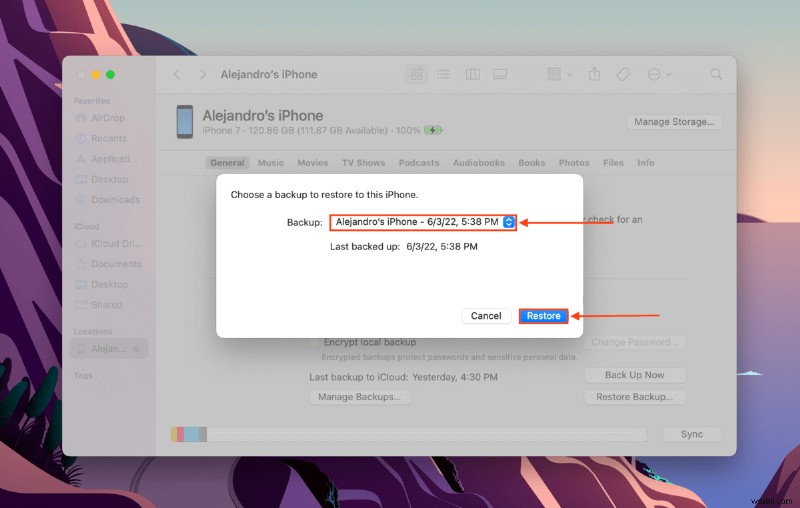
Task: Switch to the Photos tab
Action: (x=573, y=163)
